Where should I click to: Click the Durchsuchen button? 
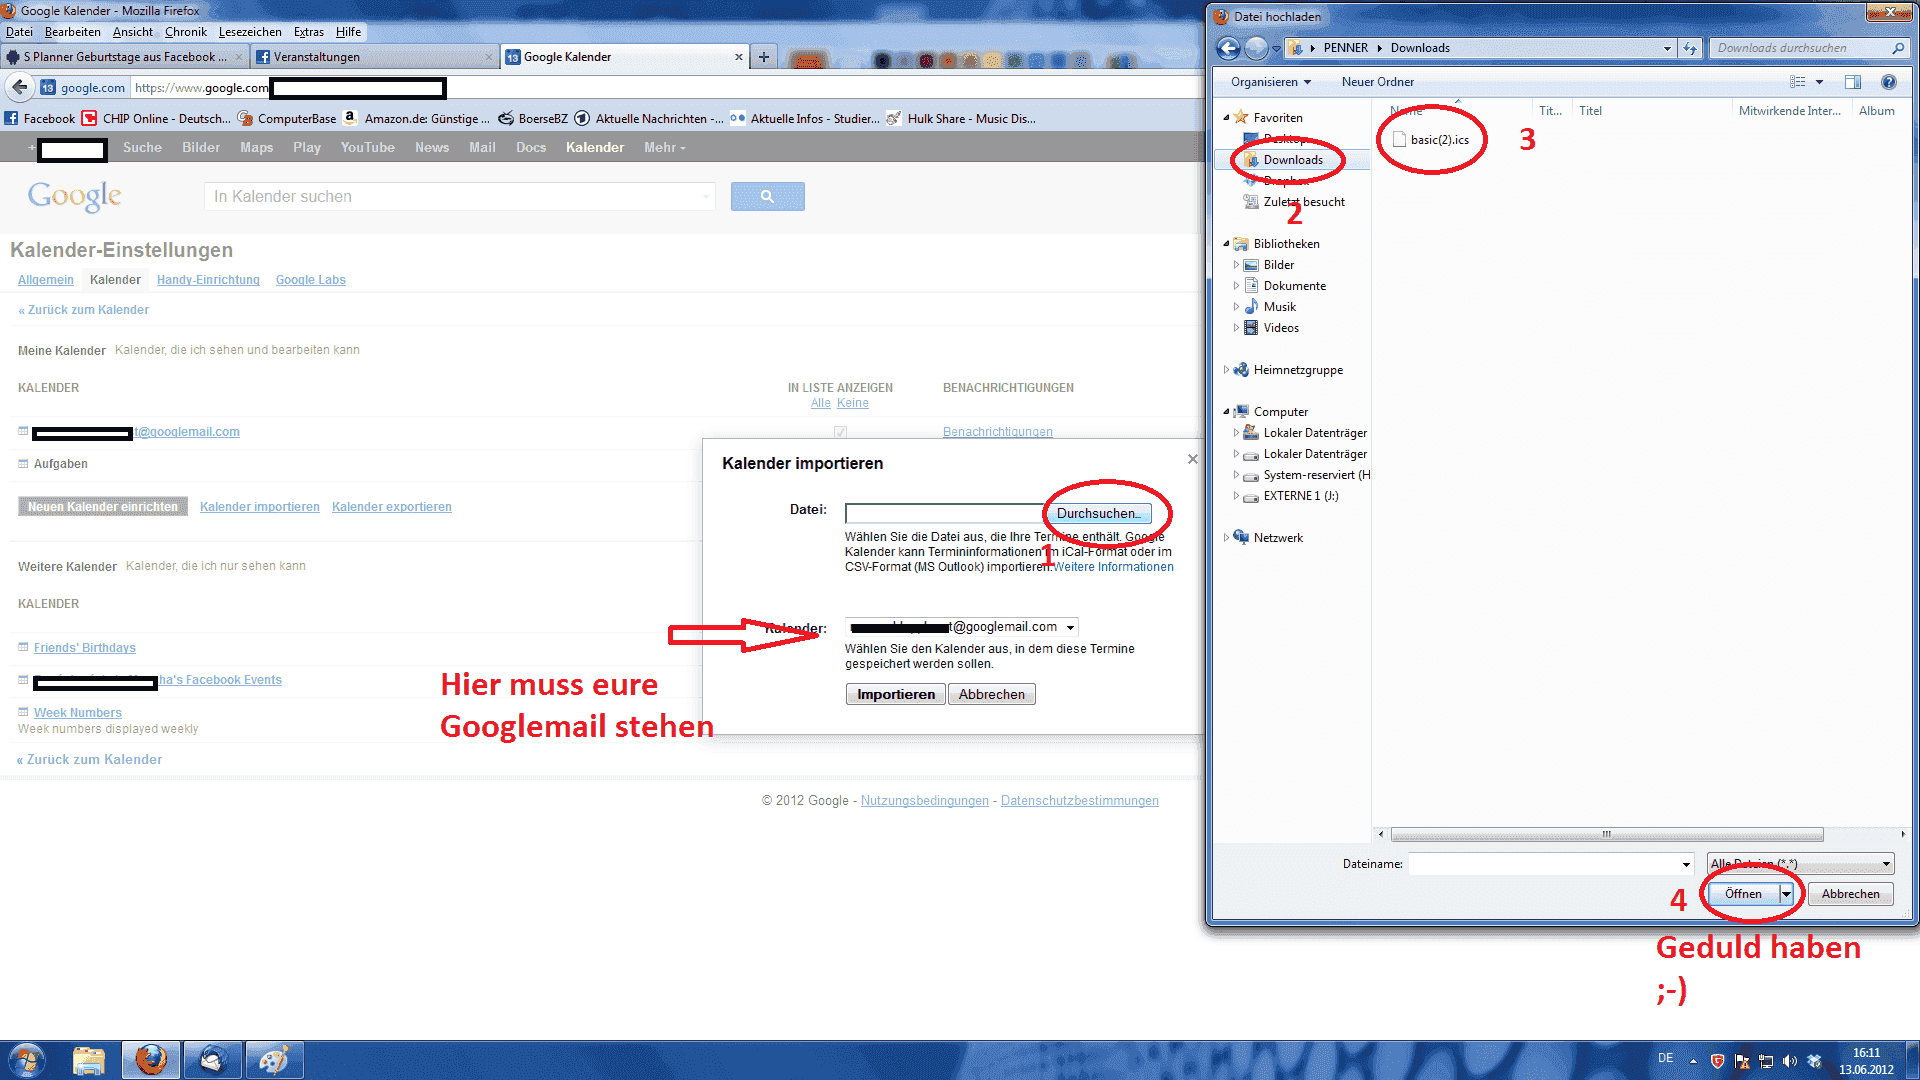pyautogui.click(x=1098, y=513)
